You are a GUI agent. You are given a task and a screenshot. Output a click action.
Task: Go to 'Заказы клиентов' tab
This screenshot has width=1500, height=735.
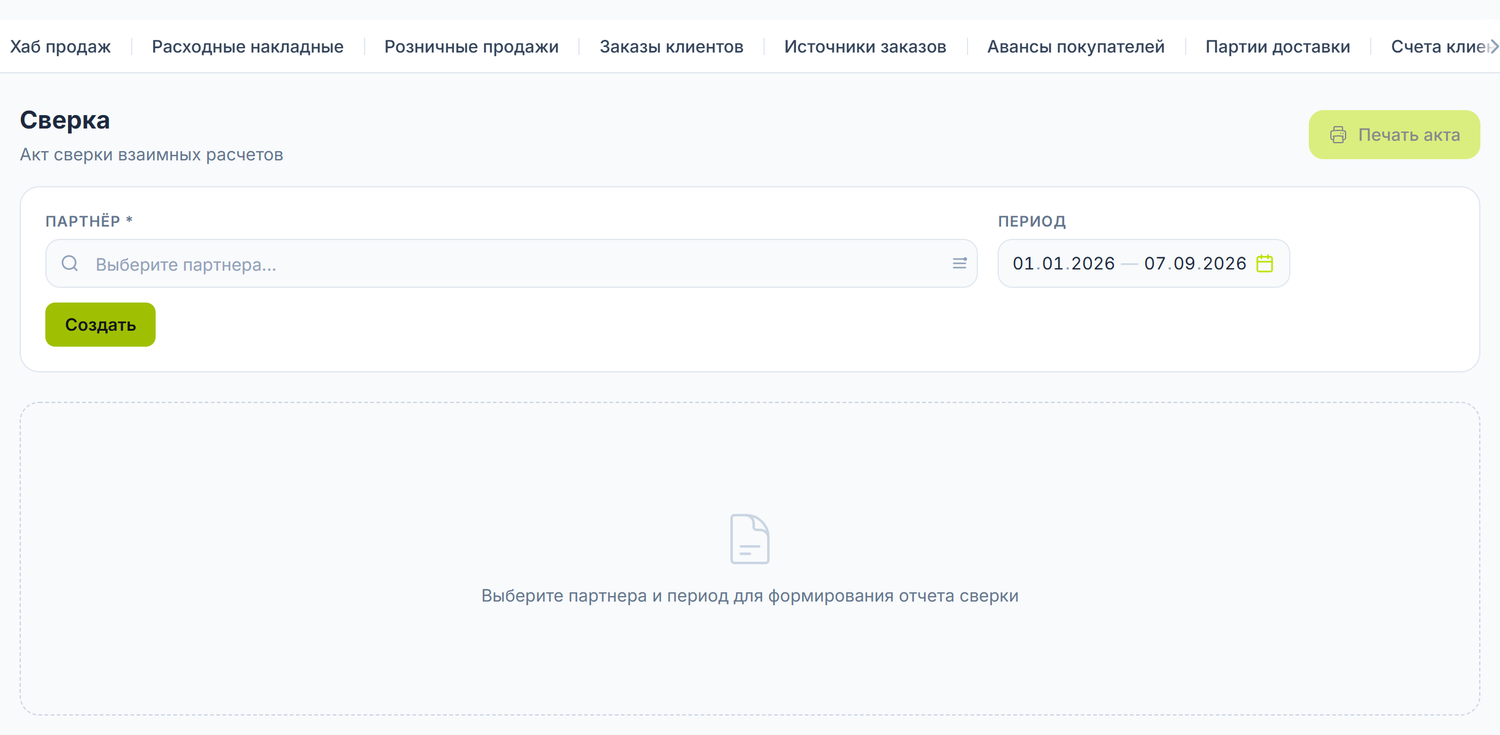coord(672,47)
